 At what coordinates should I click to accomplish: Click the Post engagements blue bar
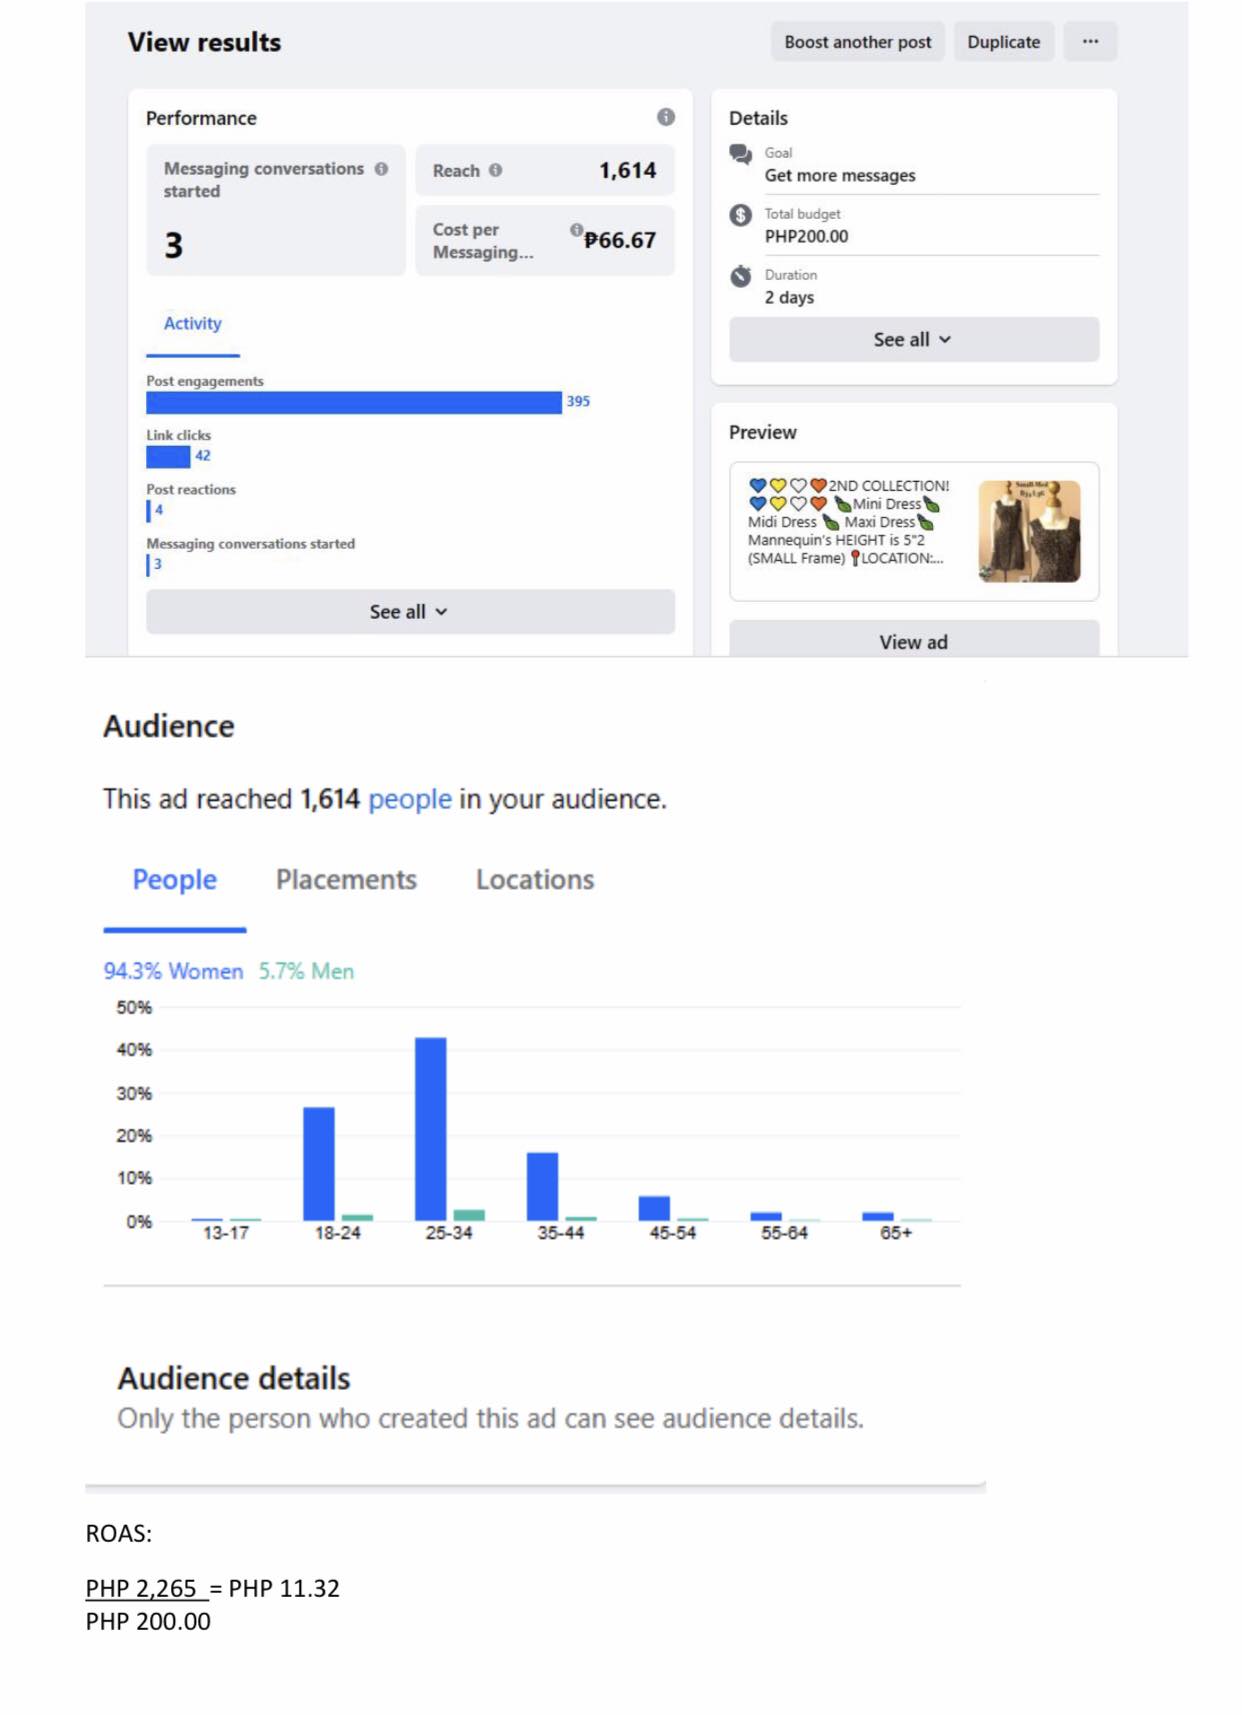354,402
